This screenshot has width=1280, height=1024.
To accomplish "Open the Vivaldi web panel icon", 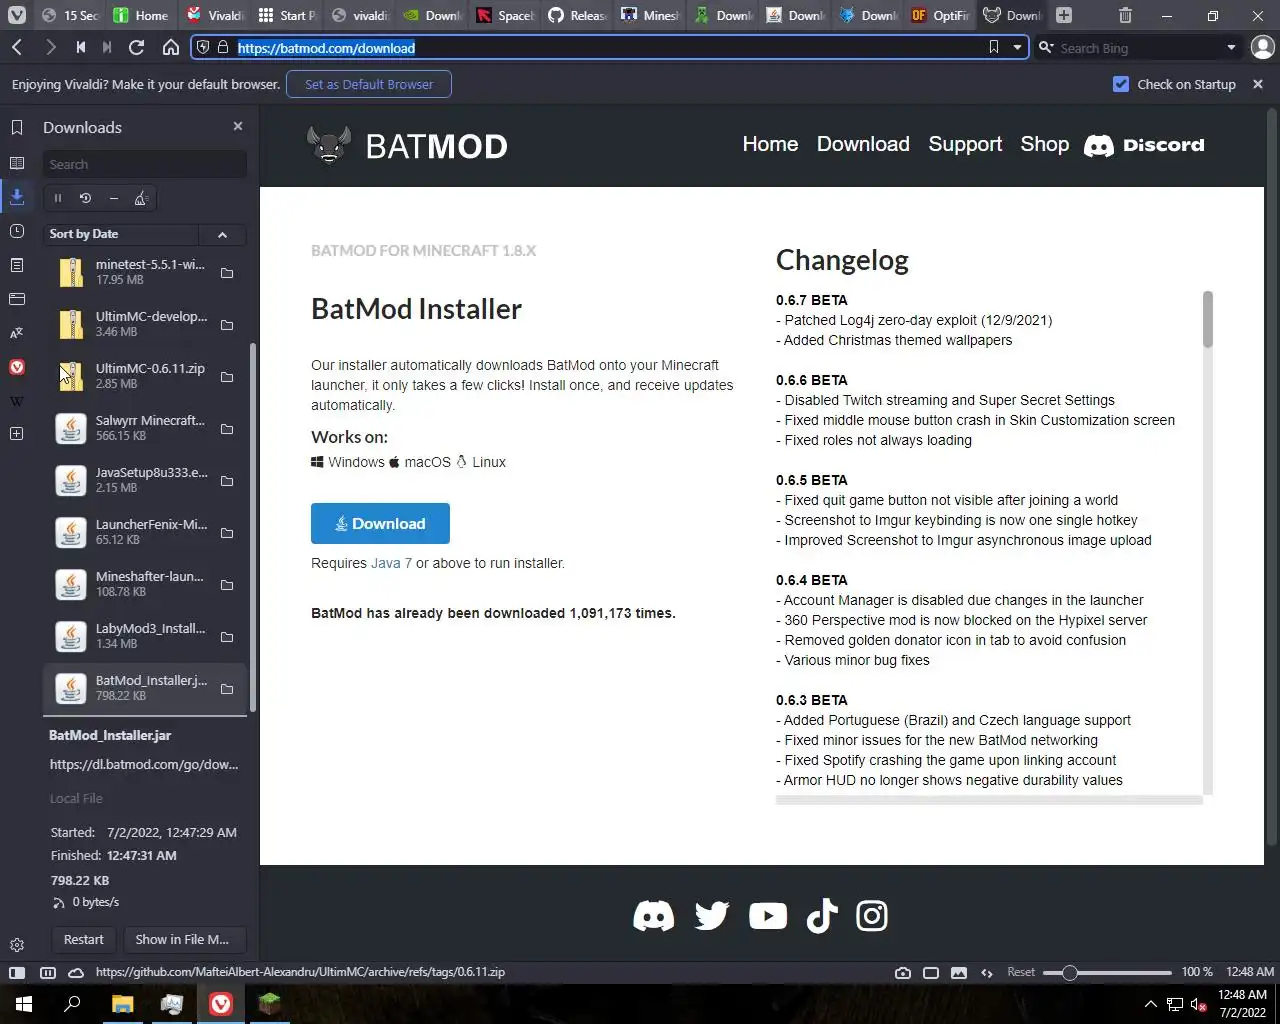I will (17, 367).
